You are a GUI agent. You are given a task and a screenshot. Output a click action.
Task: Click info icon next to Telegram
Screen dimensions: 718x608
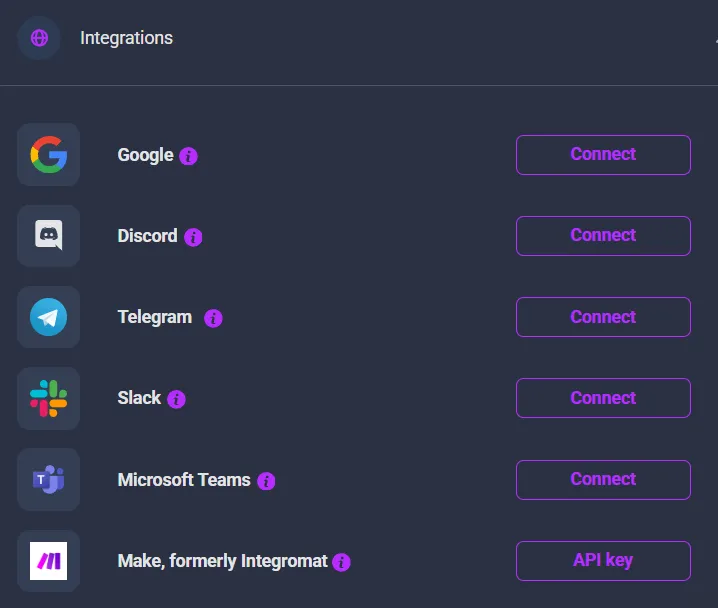coord(213,318)
